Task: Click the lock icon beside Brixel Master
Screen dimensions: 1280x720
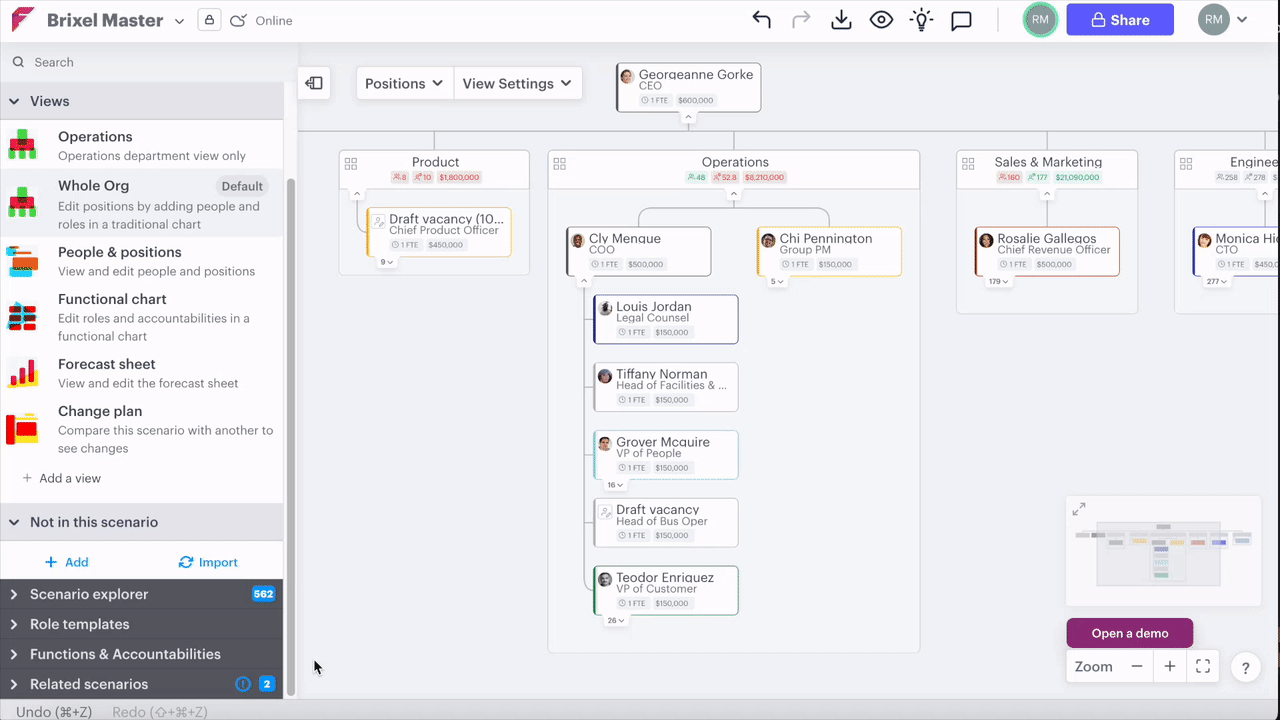Action: tap(209, 20)
